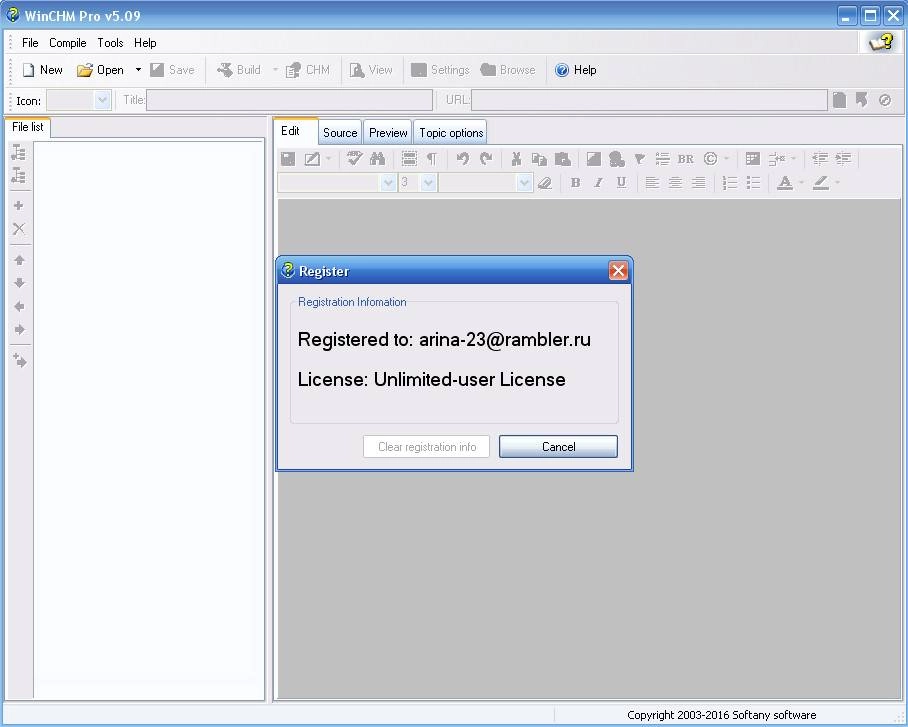Click the increase indent icon
The width and height of the screenshot is (908, 727).
pyautogui.click(x=843, y=159)
